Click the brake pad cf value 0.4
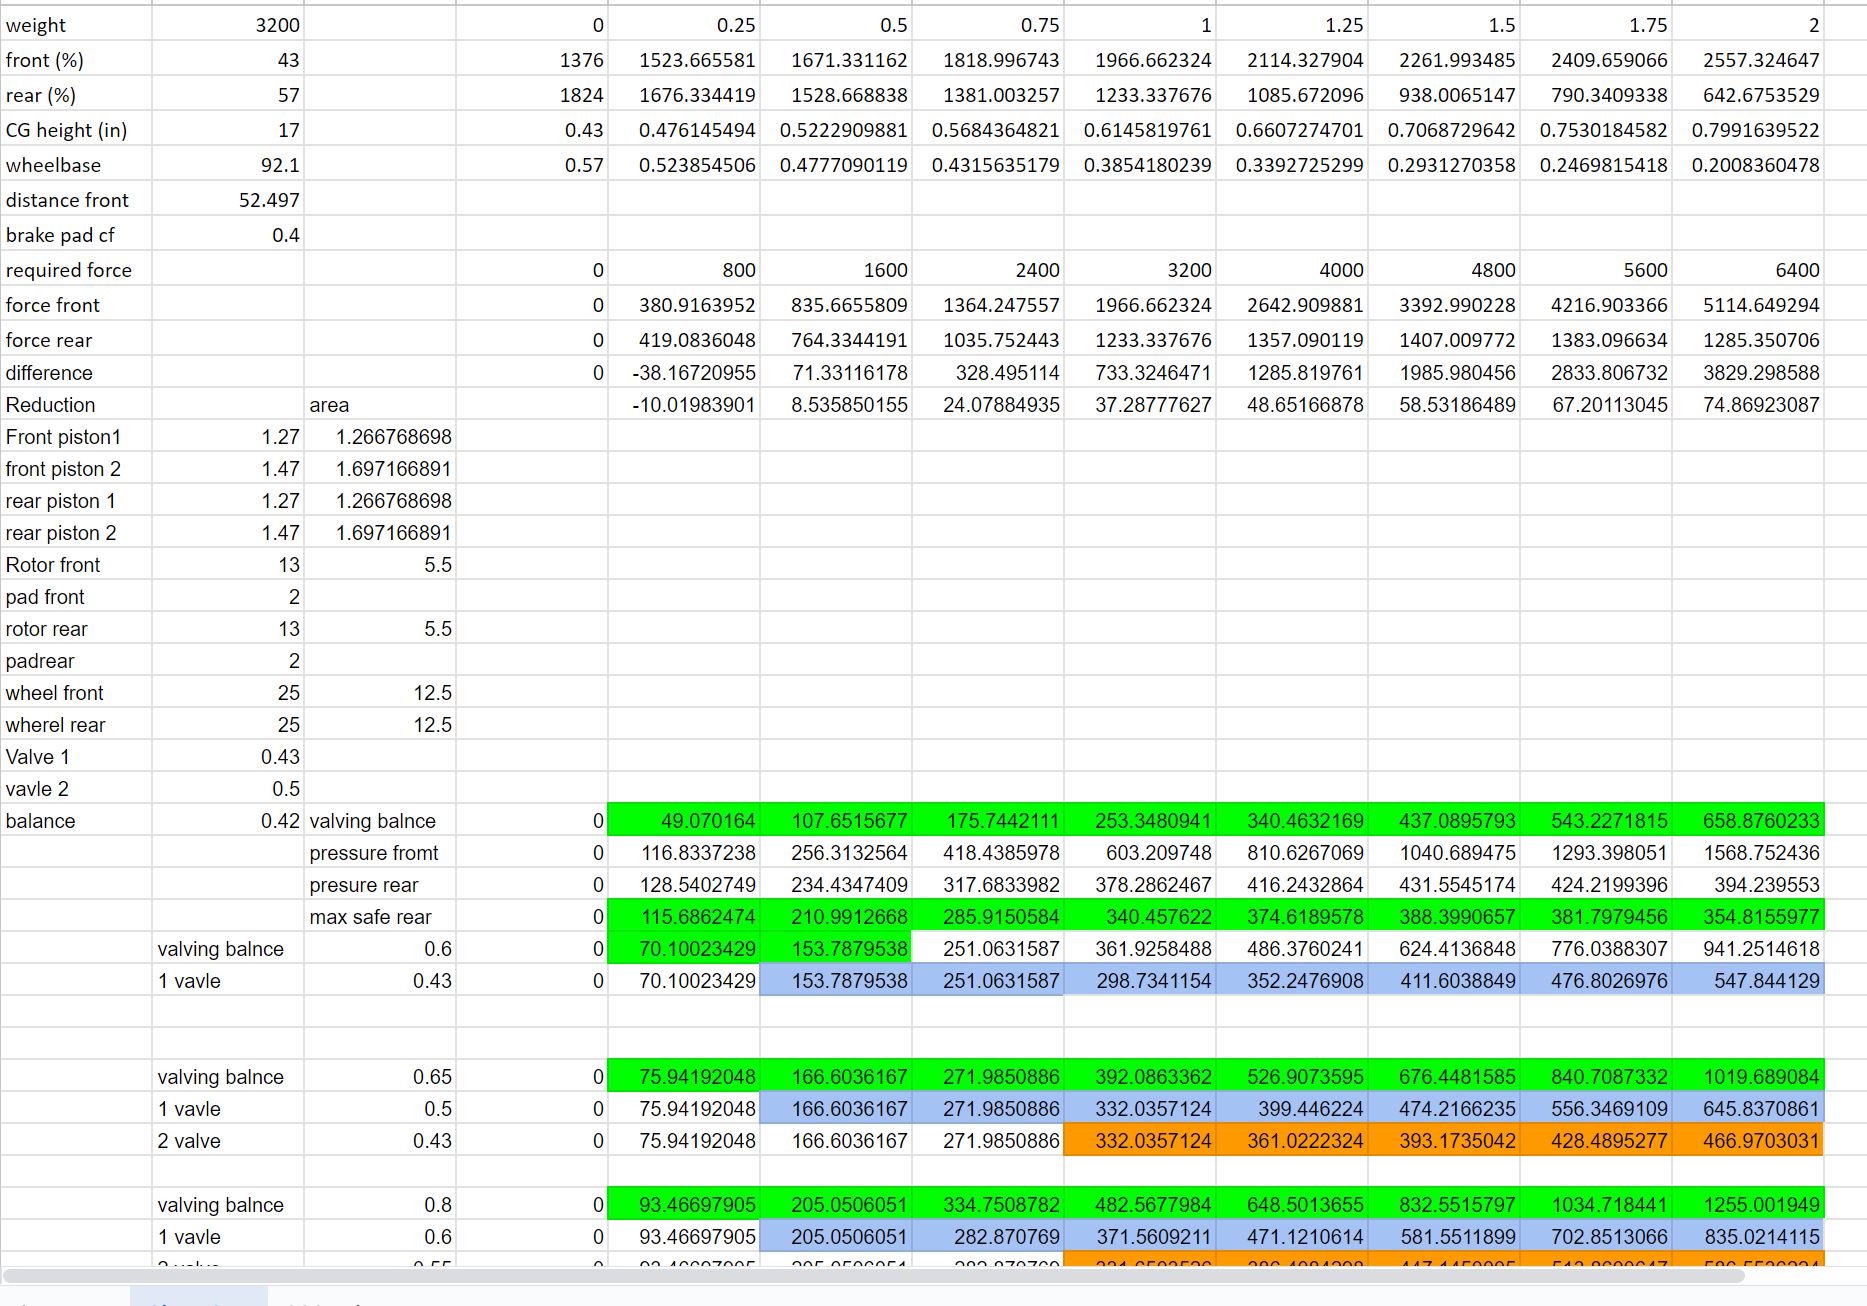 click(x=228, y=235)
